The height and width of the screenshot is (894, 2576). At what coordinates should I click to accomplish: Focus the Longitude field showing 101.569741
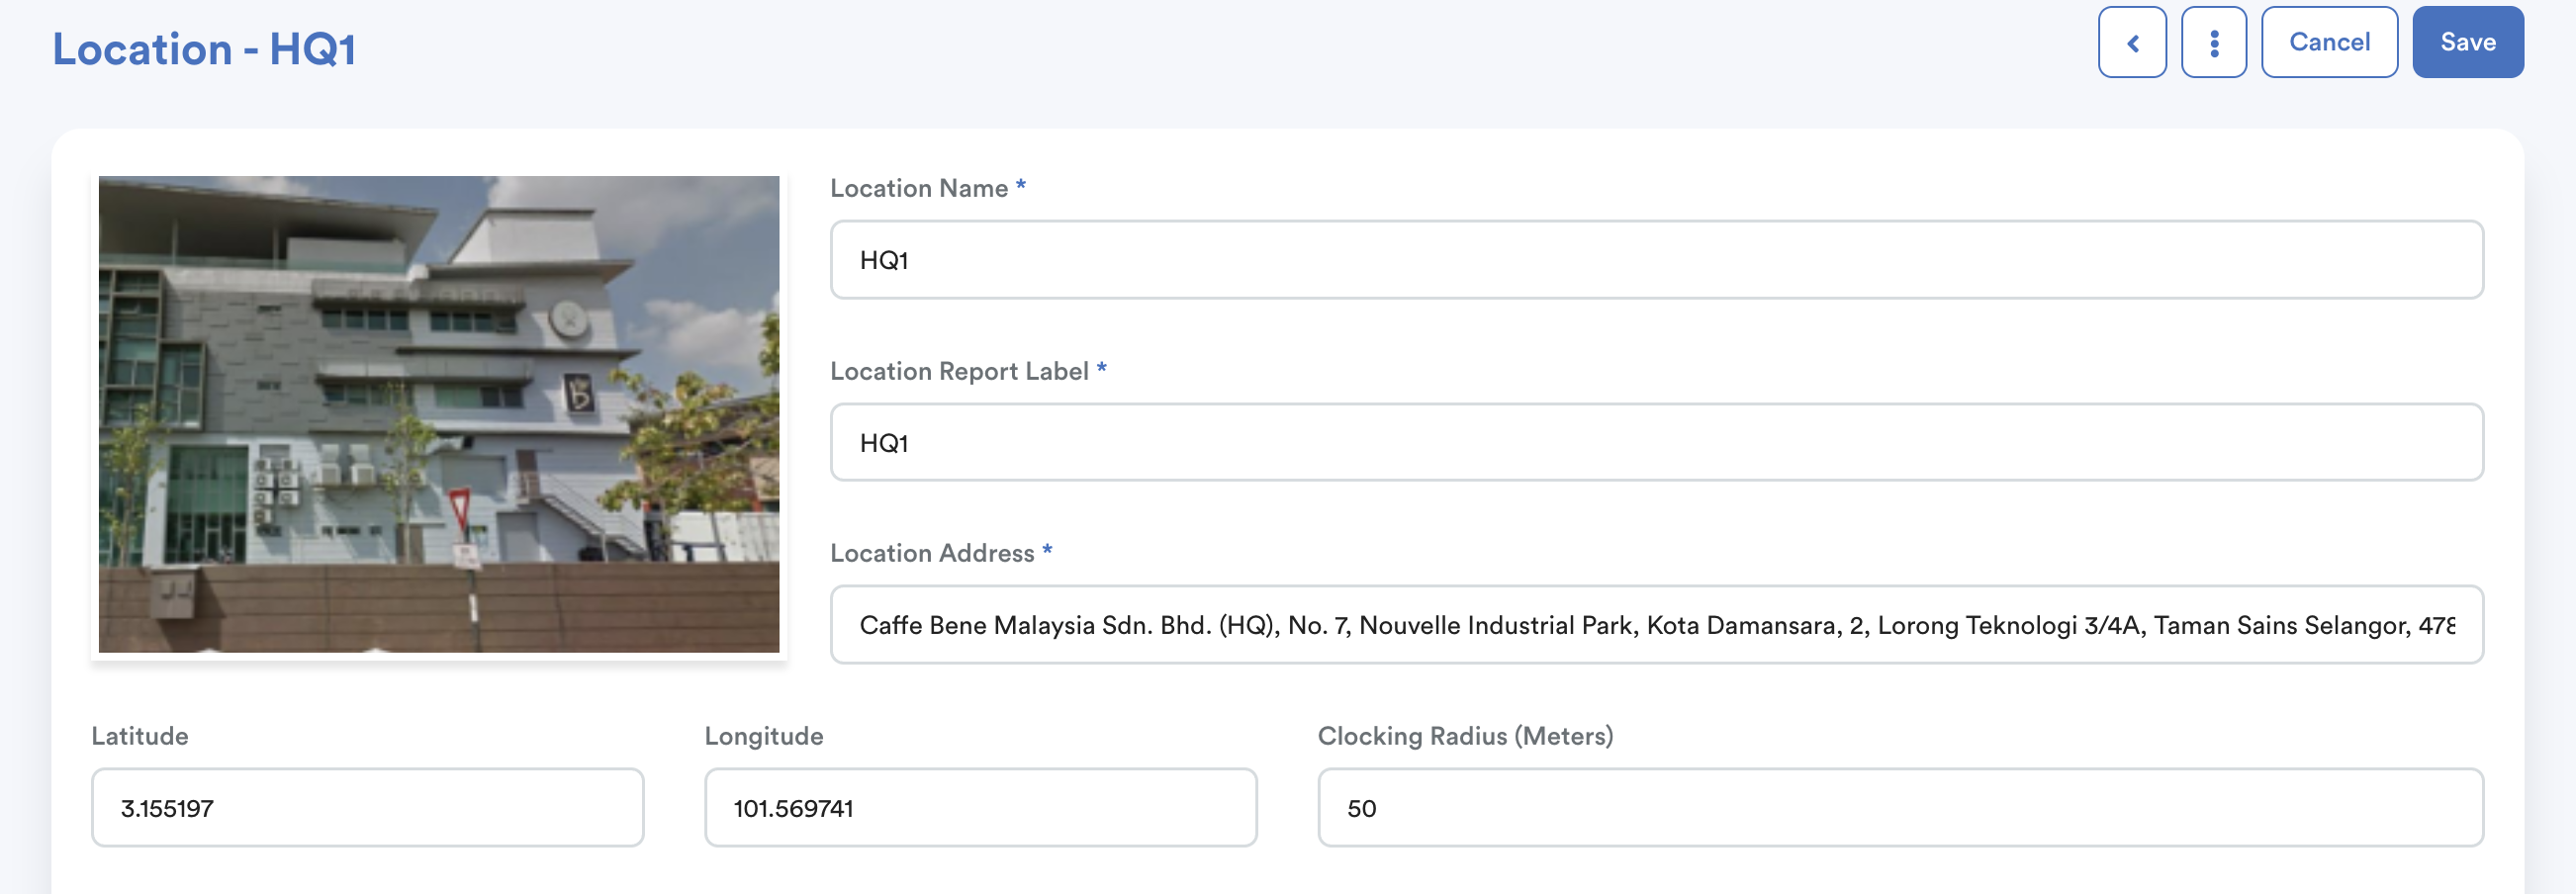[980, 808]
